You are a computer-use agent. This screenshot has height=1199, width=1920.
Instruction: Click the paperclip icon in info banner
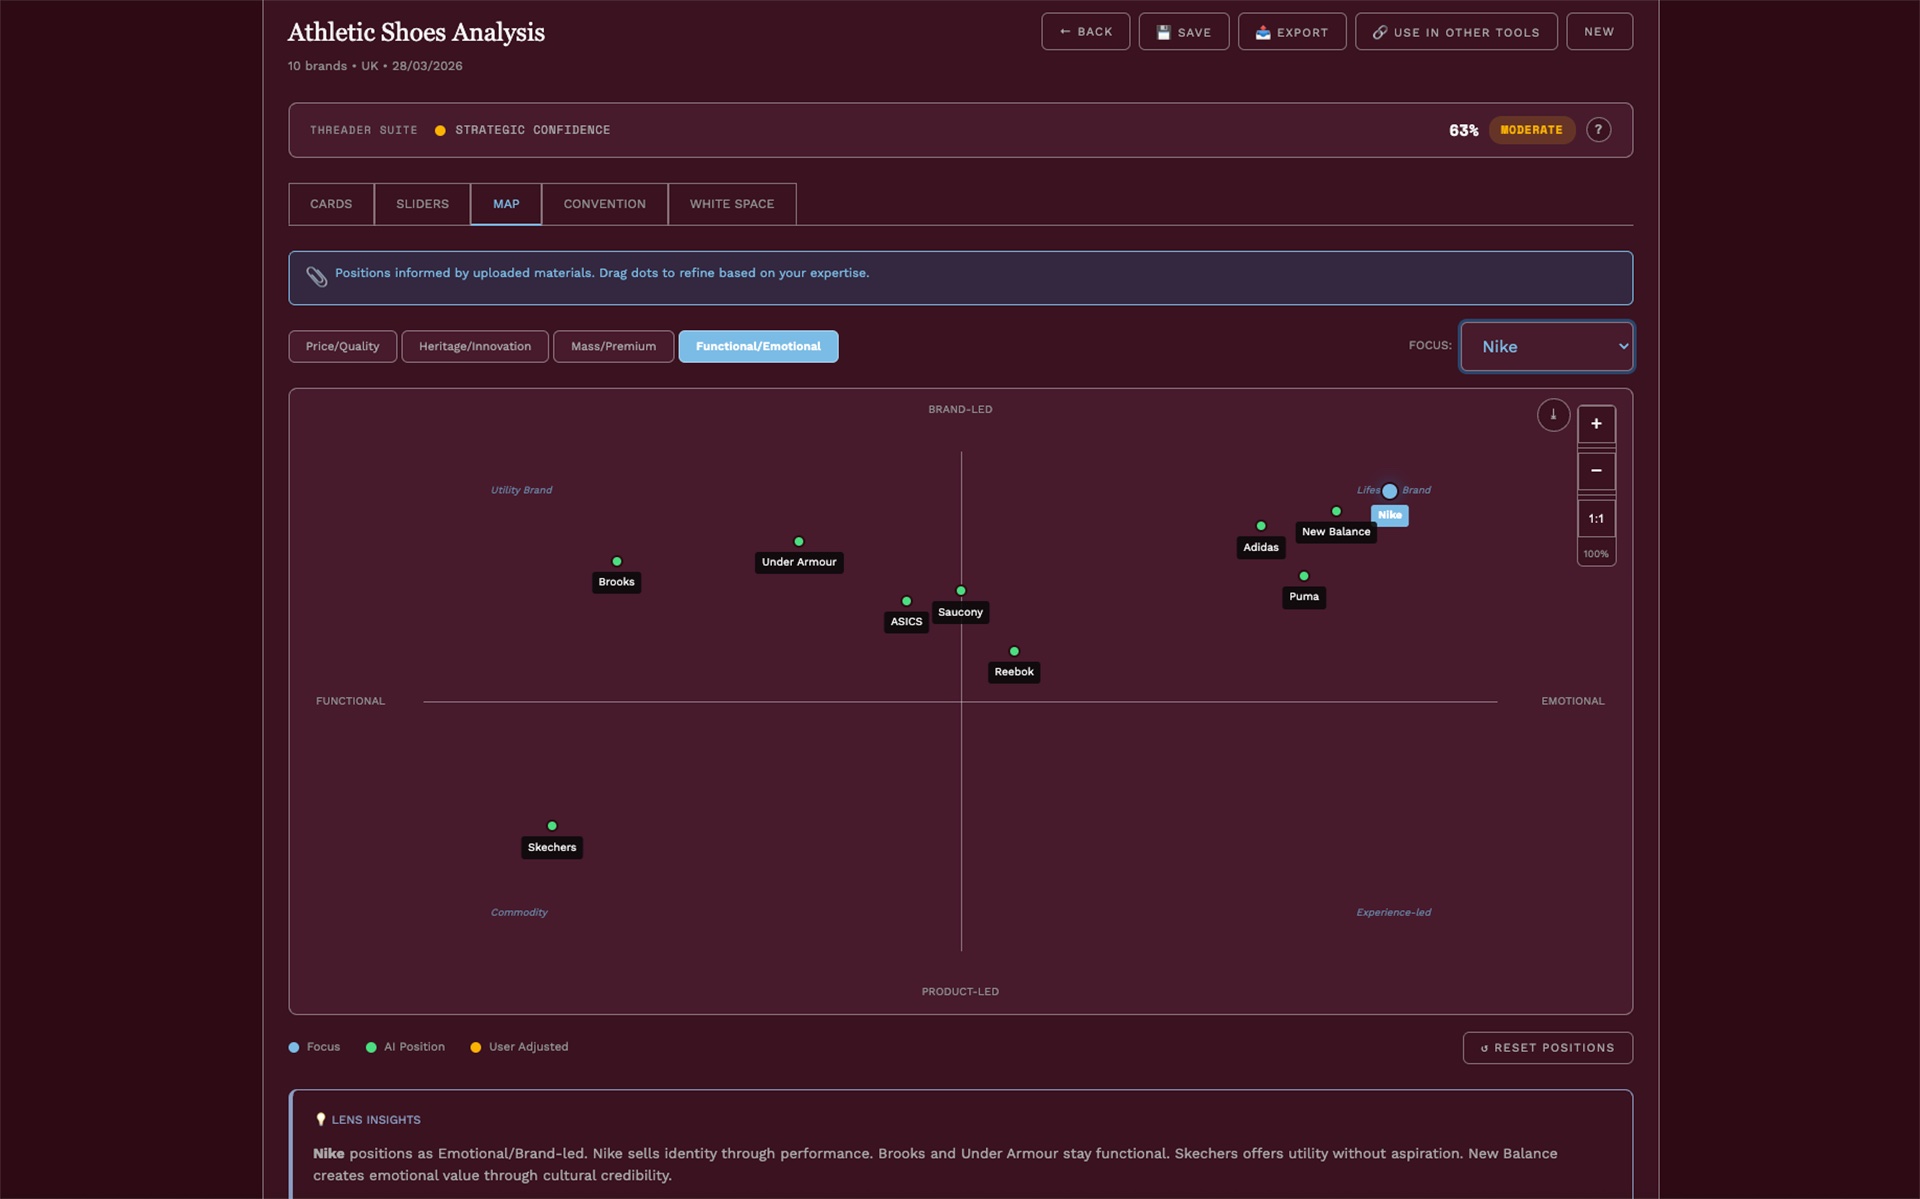tap(317, 277)
